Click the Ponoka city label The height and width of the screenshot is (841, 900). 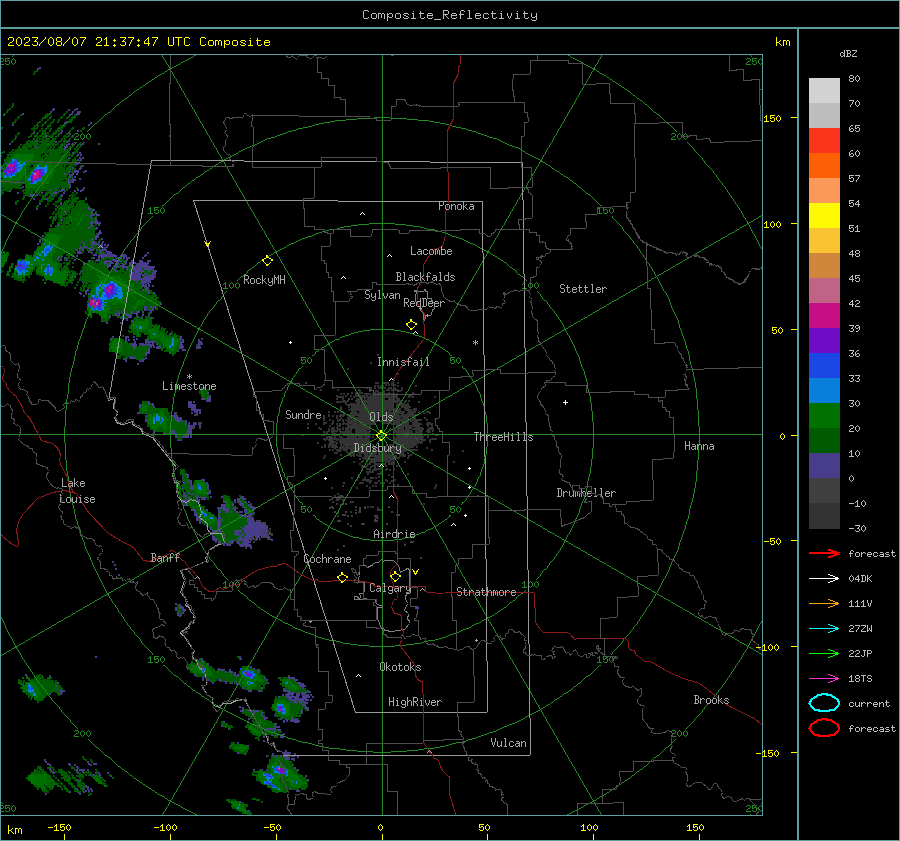pyautogui.click(x=456, y=206)
